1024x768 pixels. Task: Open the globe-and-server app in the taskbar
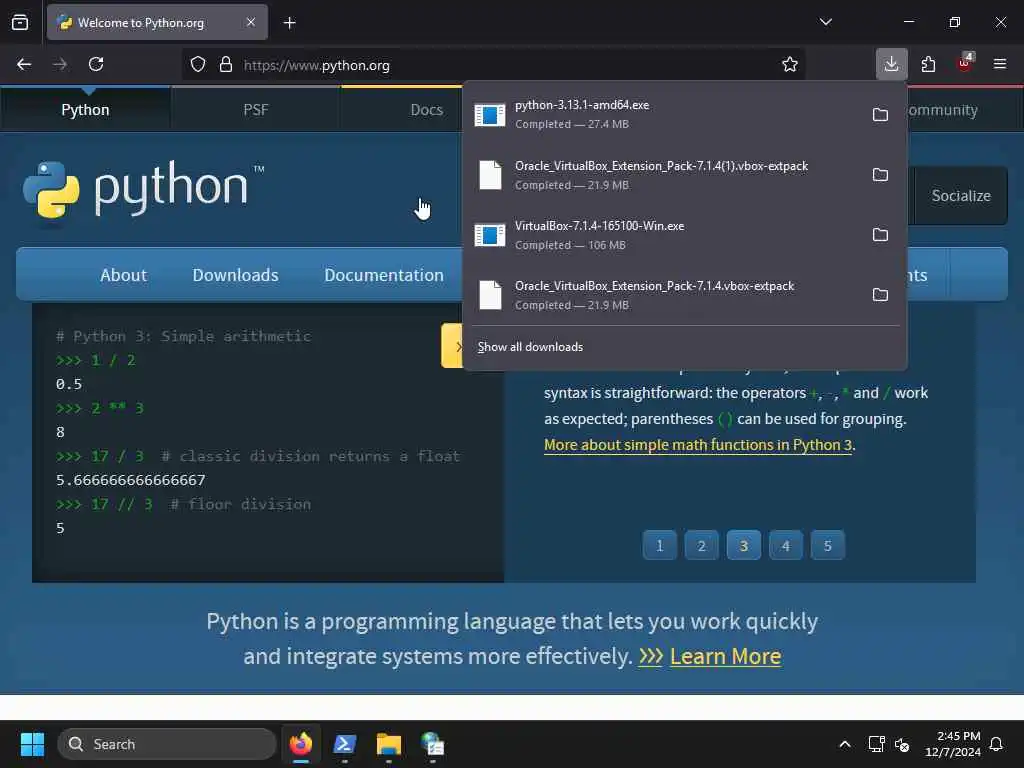[432, 744]
